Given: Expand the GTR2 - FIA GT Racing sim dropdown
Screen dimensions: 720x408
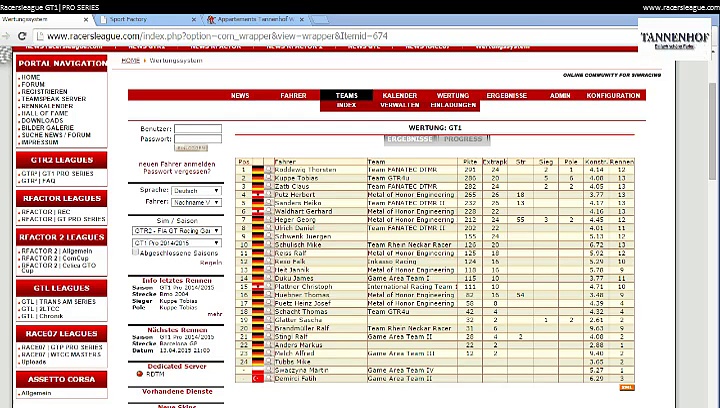Looking at the screenshot, I should 177,230.
